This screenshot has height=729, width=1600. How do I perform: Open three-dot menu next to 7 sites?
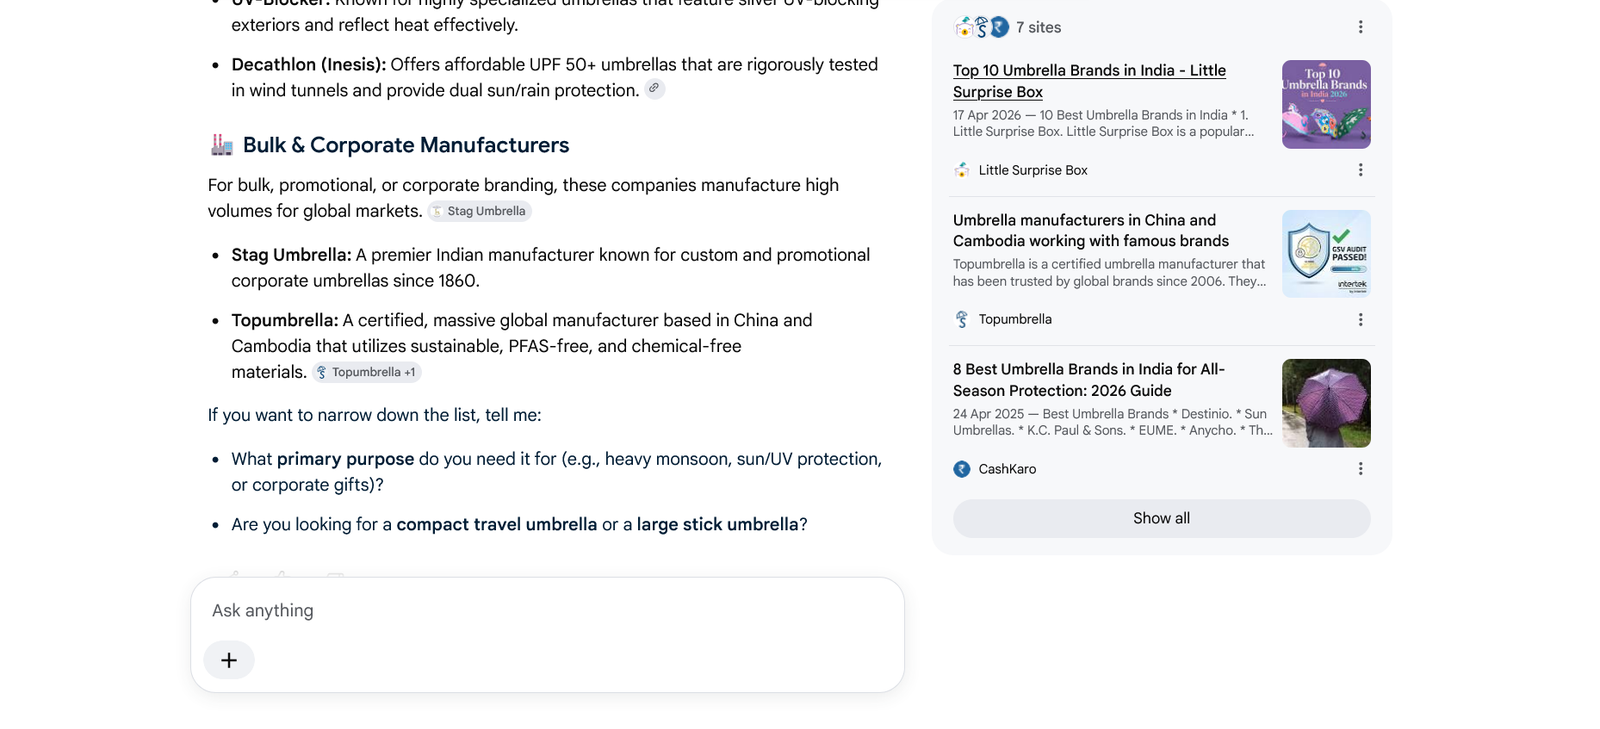click(1360, 27)
